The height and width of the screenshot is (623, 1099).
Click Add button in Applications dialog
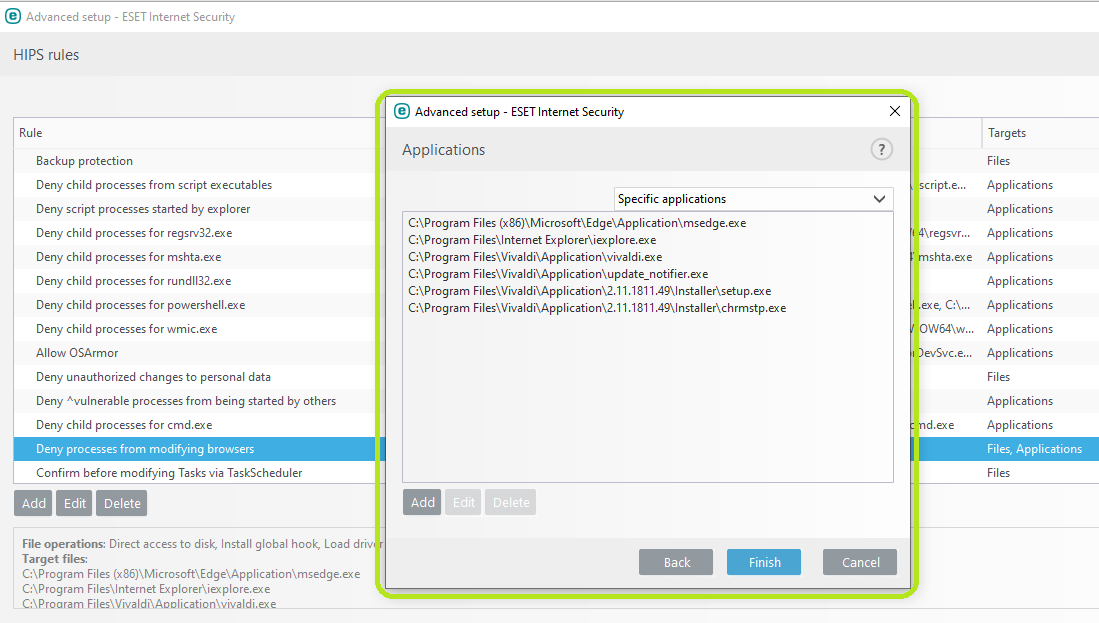[x=422, y=502]
